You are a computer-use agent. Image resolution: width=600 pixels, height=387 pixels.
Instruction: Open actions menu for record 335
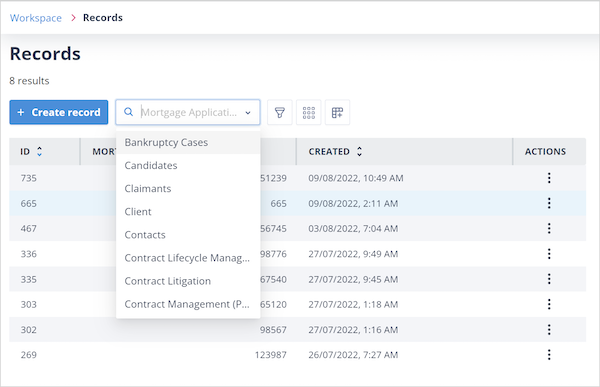(549, 279)
